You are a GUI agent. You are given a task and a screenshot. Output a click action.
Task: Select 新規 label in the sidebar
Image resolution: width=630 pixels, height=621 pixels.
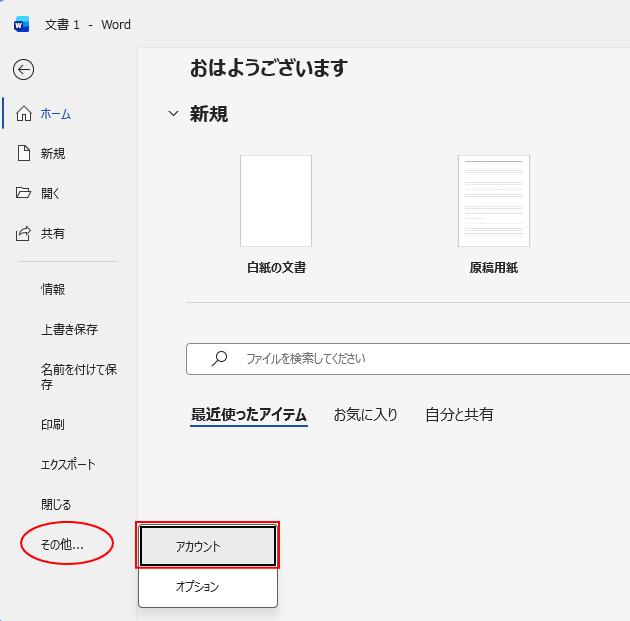(x=53, y=153)
